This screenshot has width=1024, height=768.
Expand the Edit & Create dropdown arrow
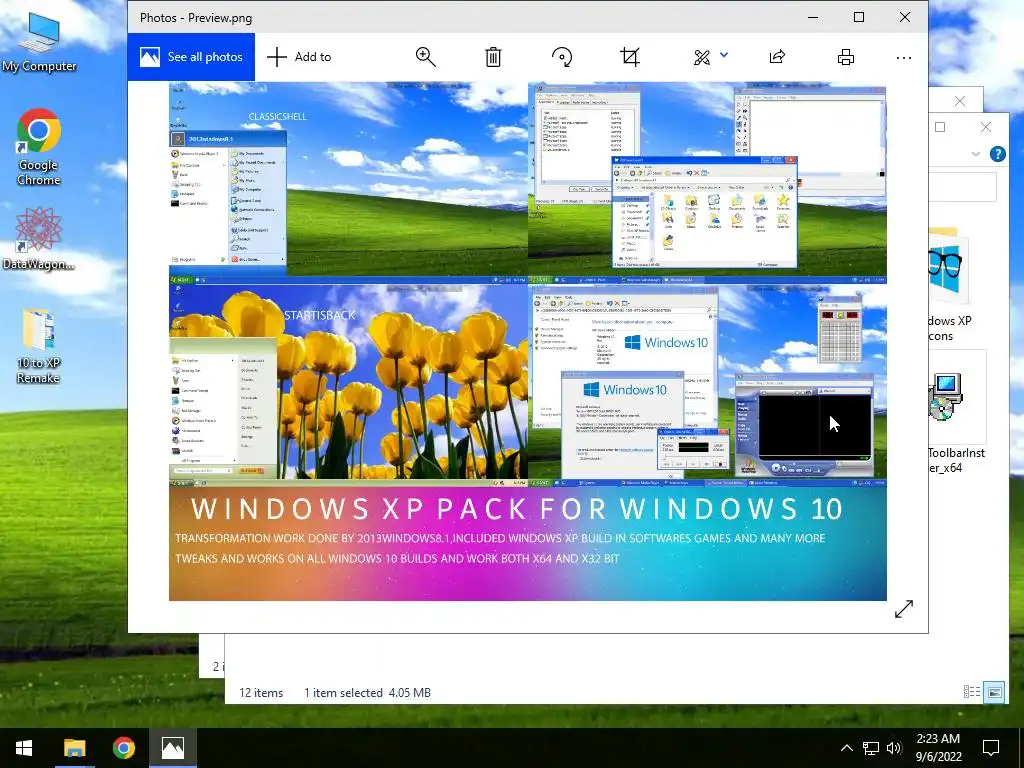point(724,56)
